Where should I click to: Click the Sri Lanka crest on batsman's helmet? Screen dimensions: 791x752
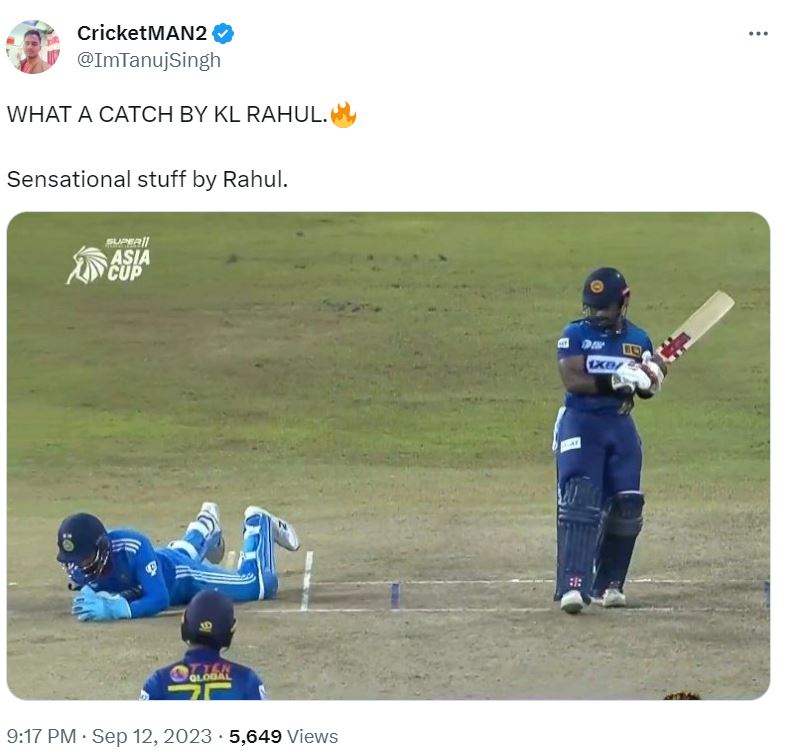[597, 286]
